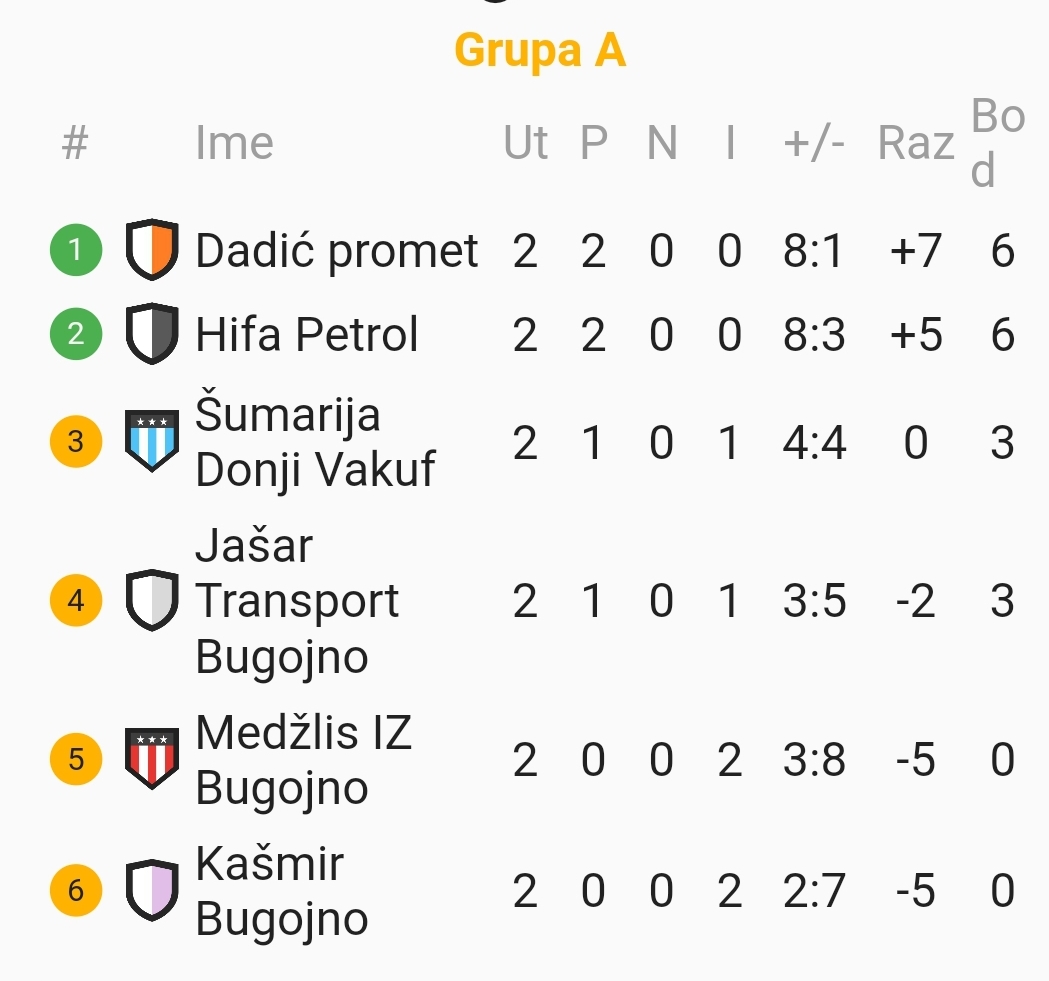
Task: Click Jašar Transport Bugojno white shield crest
Action: [x=152, y=601]
